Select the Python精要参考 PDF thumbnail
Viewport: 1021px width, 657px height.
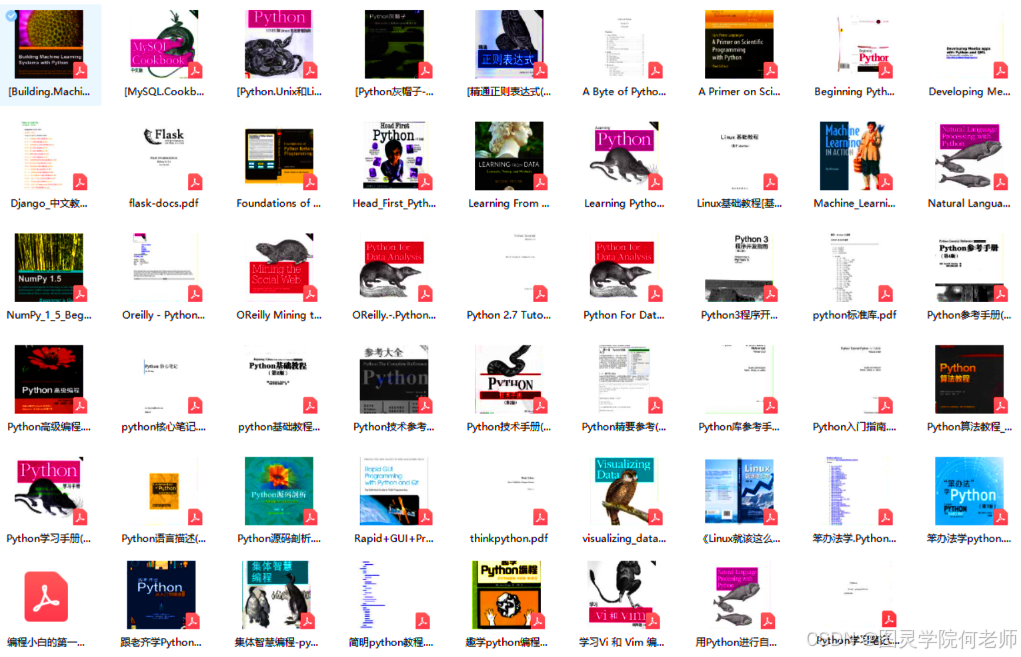click(624, 380)
